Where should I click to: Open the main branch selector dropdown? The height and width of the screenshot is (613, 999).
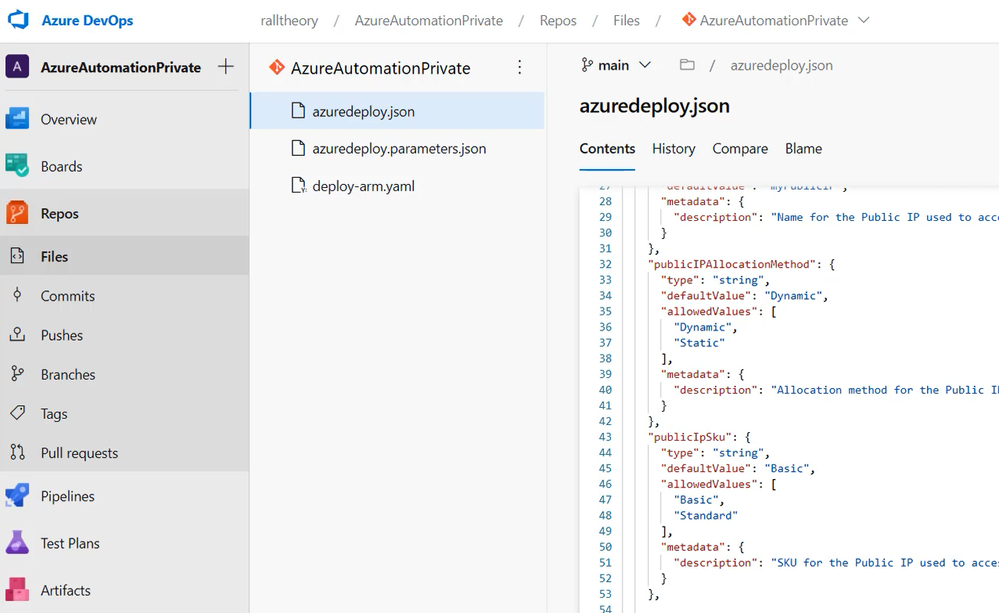(x=615, y=65)
